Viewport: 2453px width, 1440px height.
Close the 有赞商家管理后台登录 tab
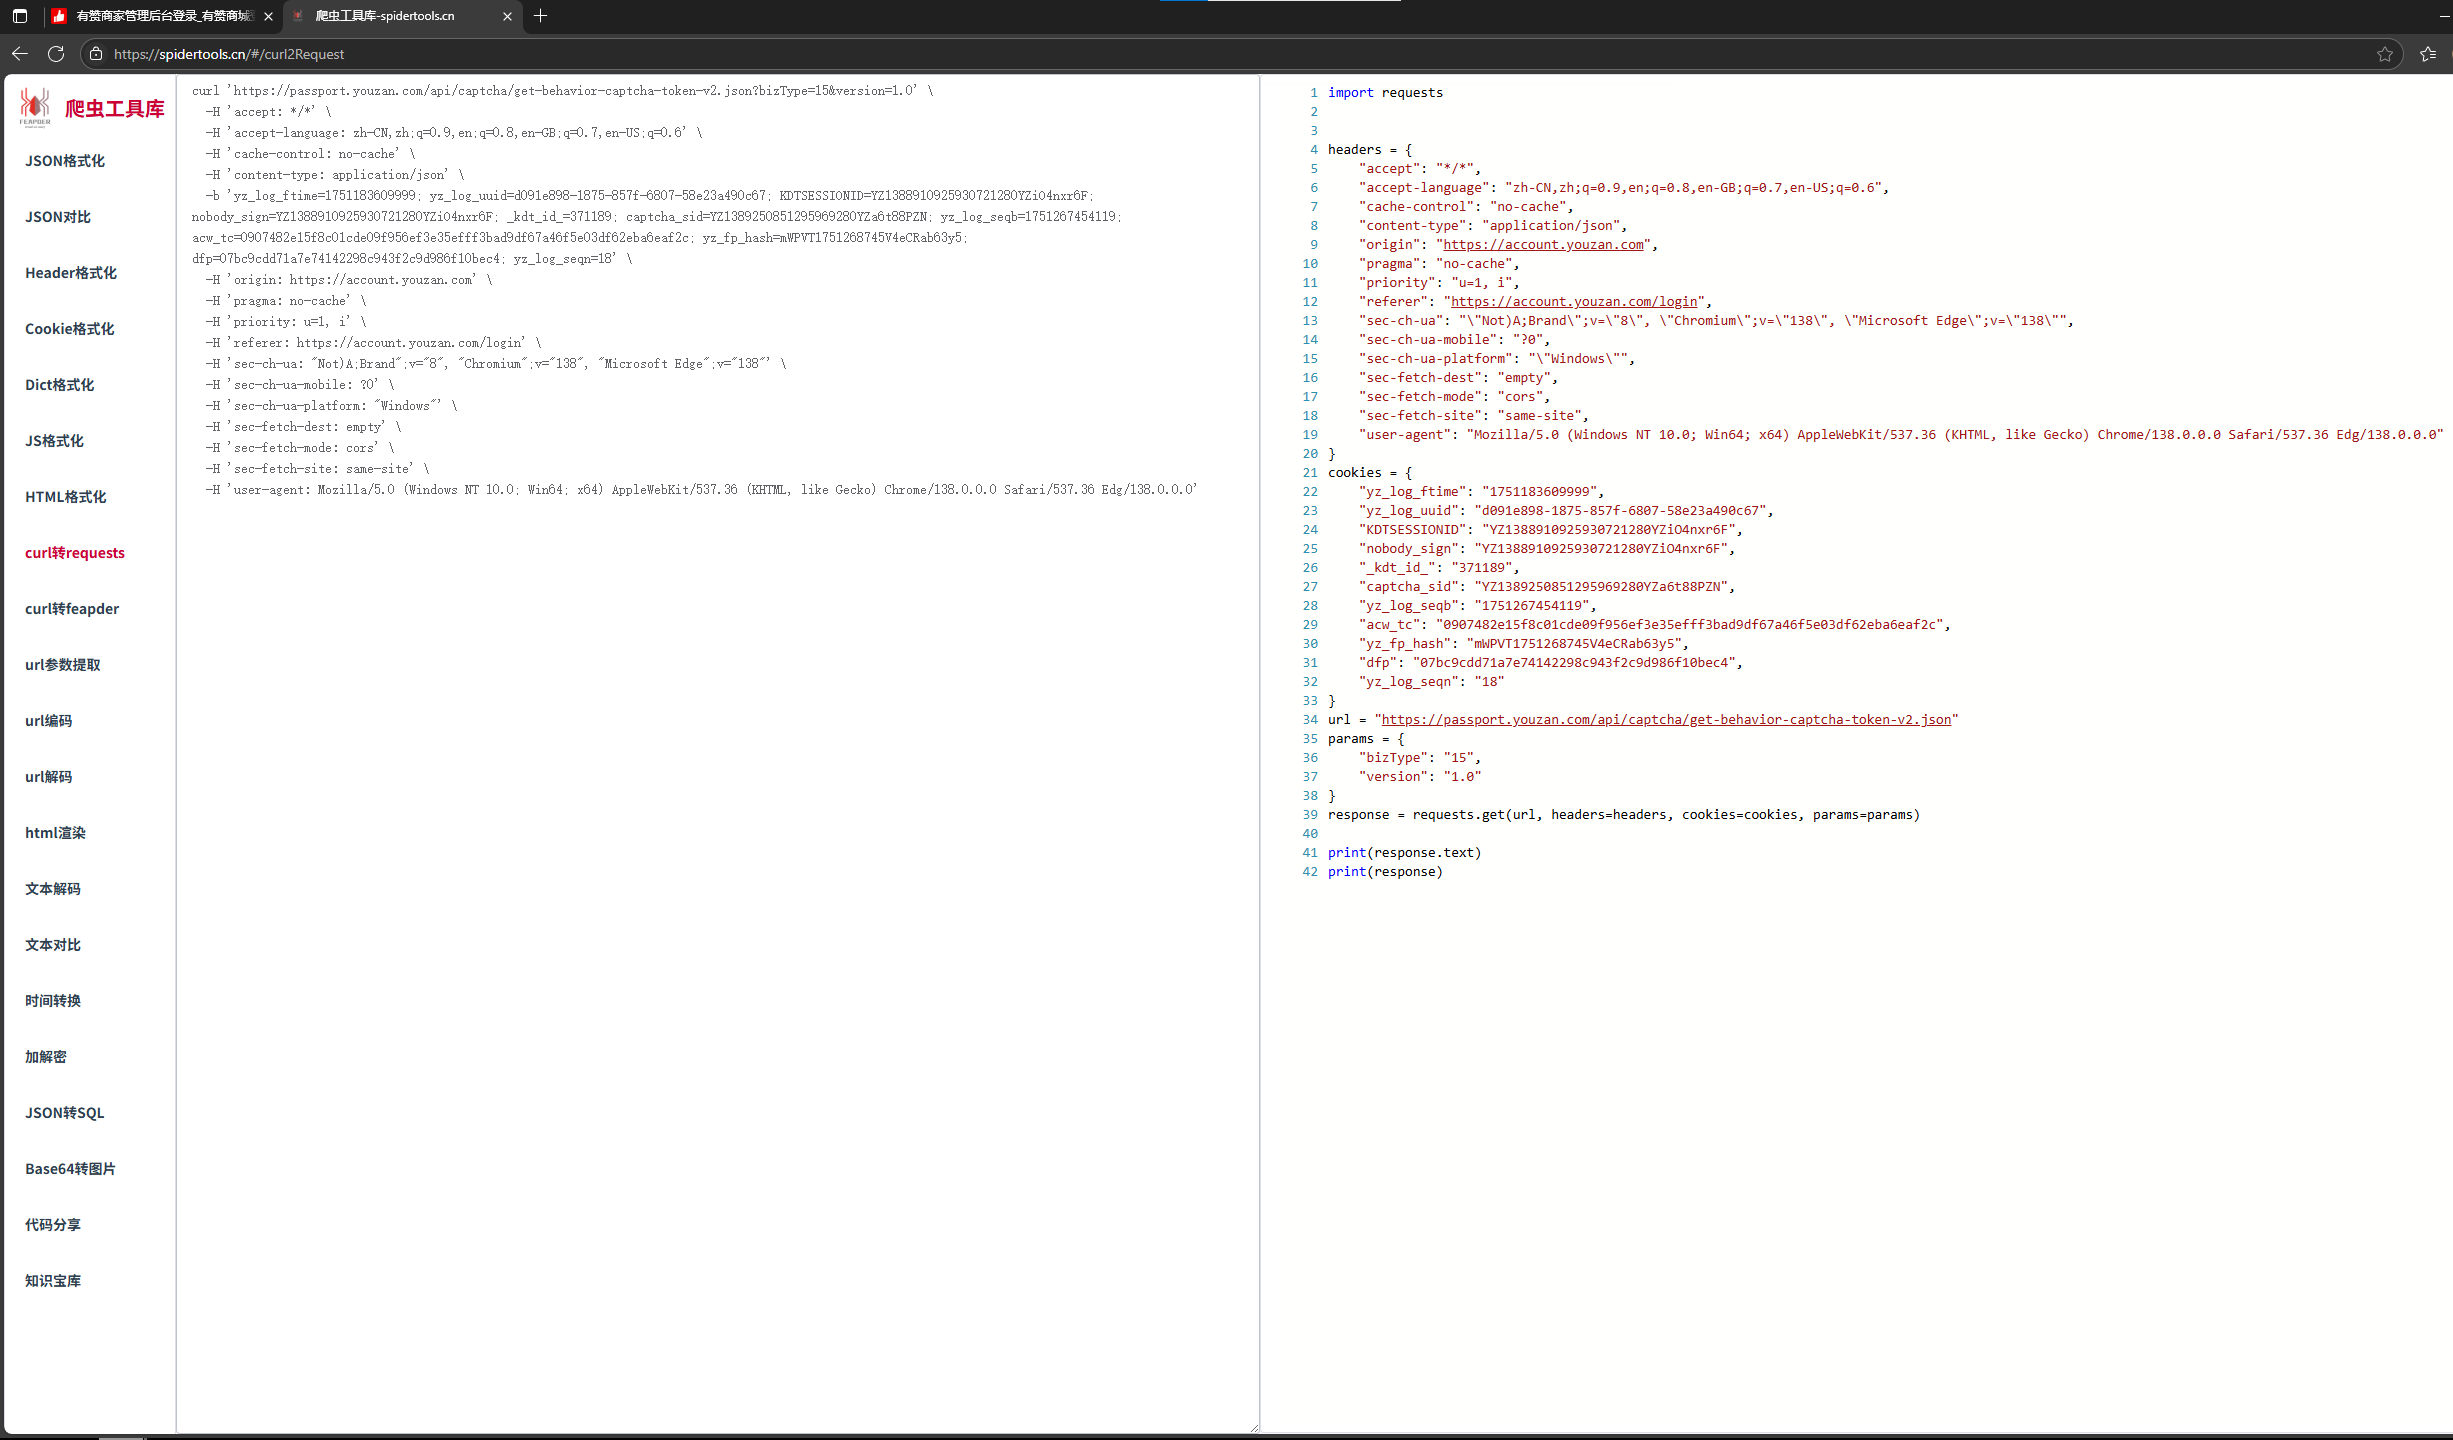point(268,16)
